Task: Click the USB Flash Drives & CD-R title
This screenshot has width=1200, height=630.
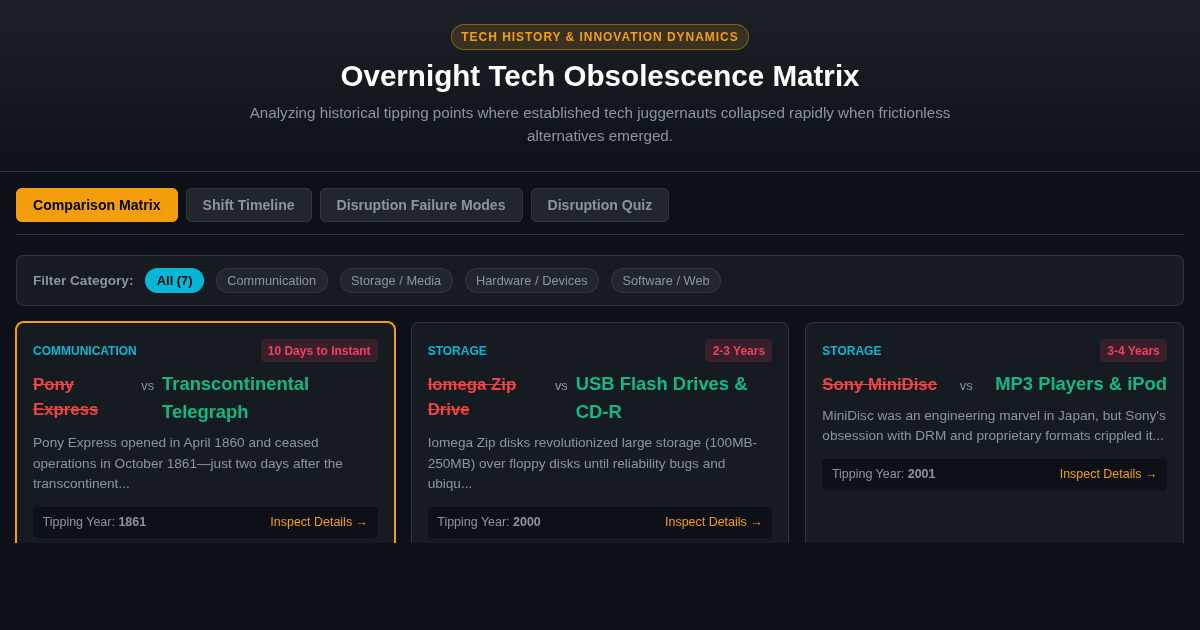Action: tap(662, 398)
